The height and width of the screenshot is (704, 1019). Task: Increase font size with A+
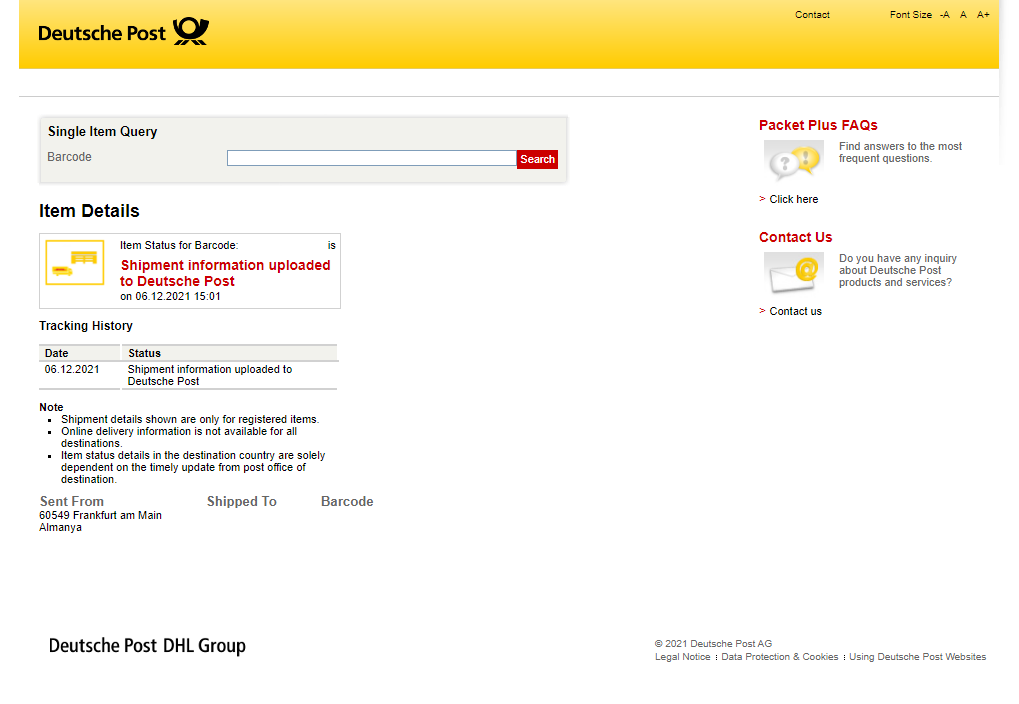pos(983,15)
